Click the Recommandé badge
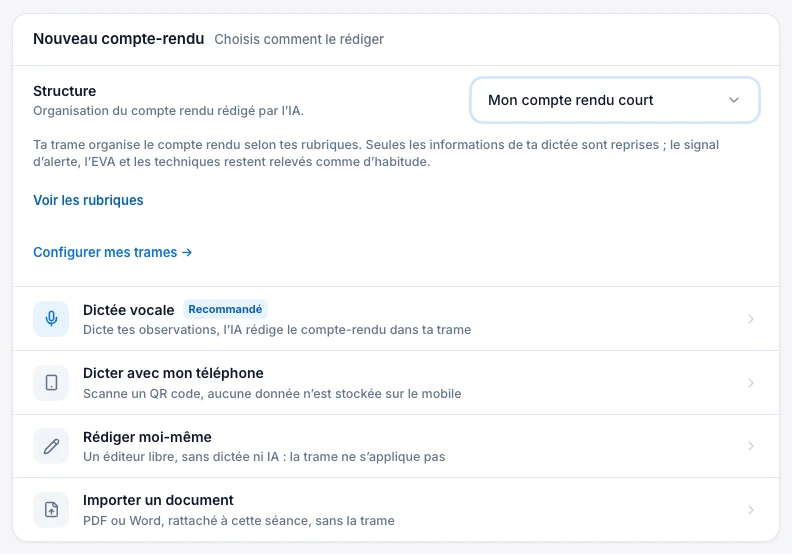The width and height of the screenshot is (792, 554). tap(225, 309)
